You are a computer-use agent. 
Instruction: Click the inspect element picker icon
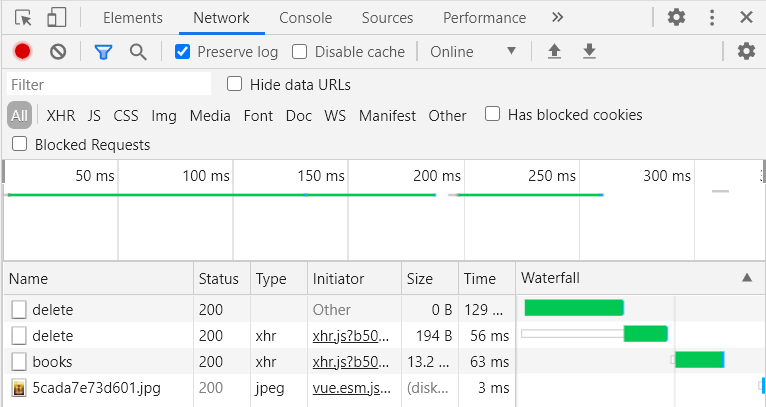pyautogui.click(x=24, y=17)
